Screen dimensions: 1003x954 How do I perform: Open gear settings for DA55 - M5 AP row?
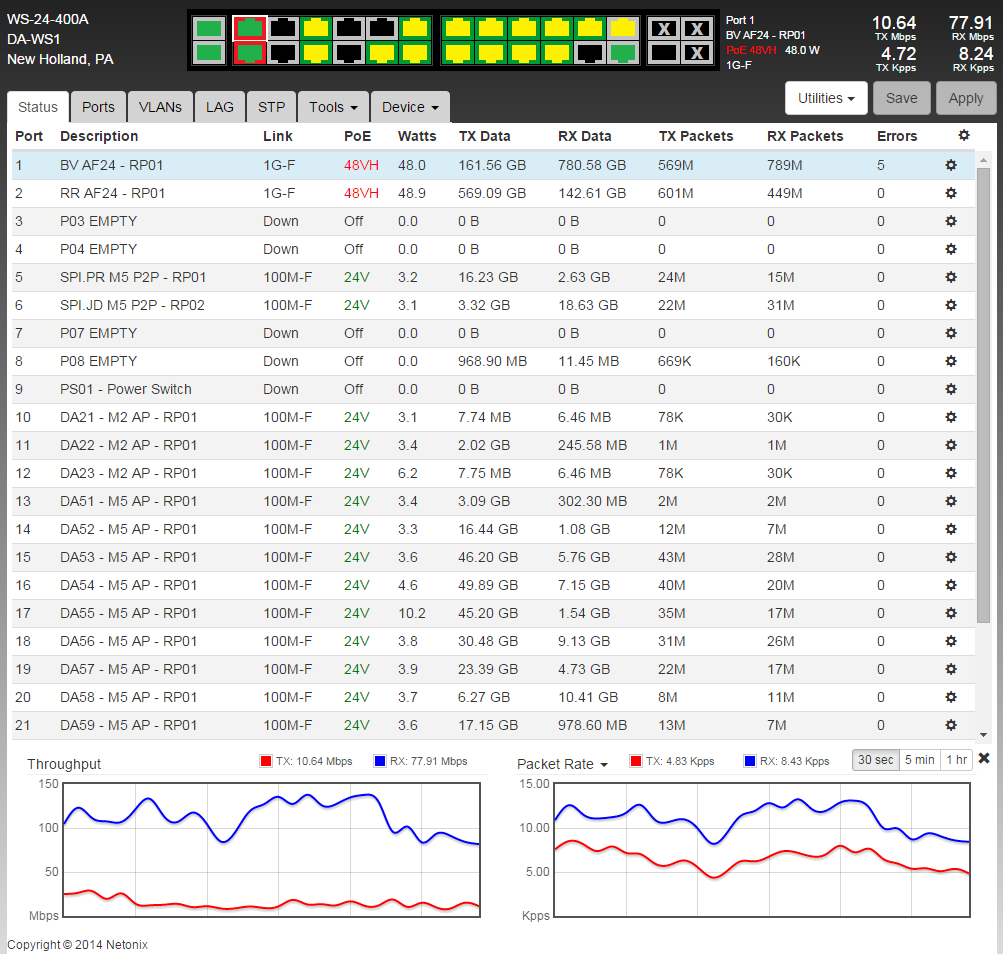[951, 613]
